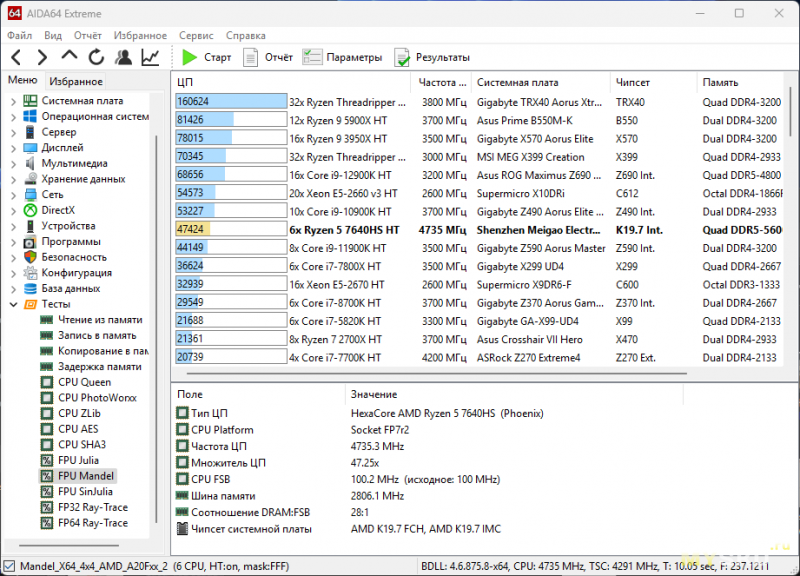Open the Запись в память test

click(97, 336)
